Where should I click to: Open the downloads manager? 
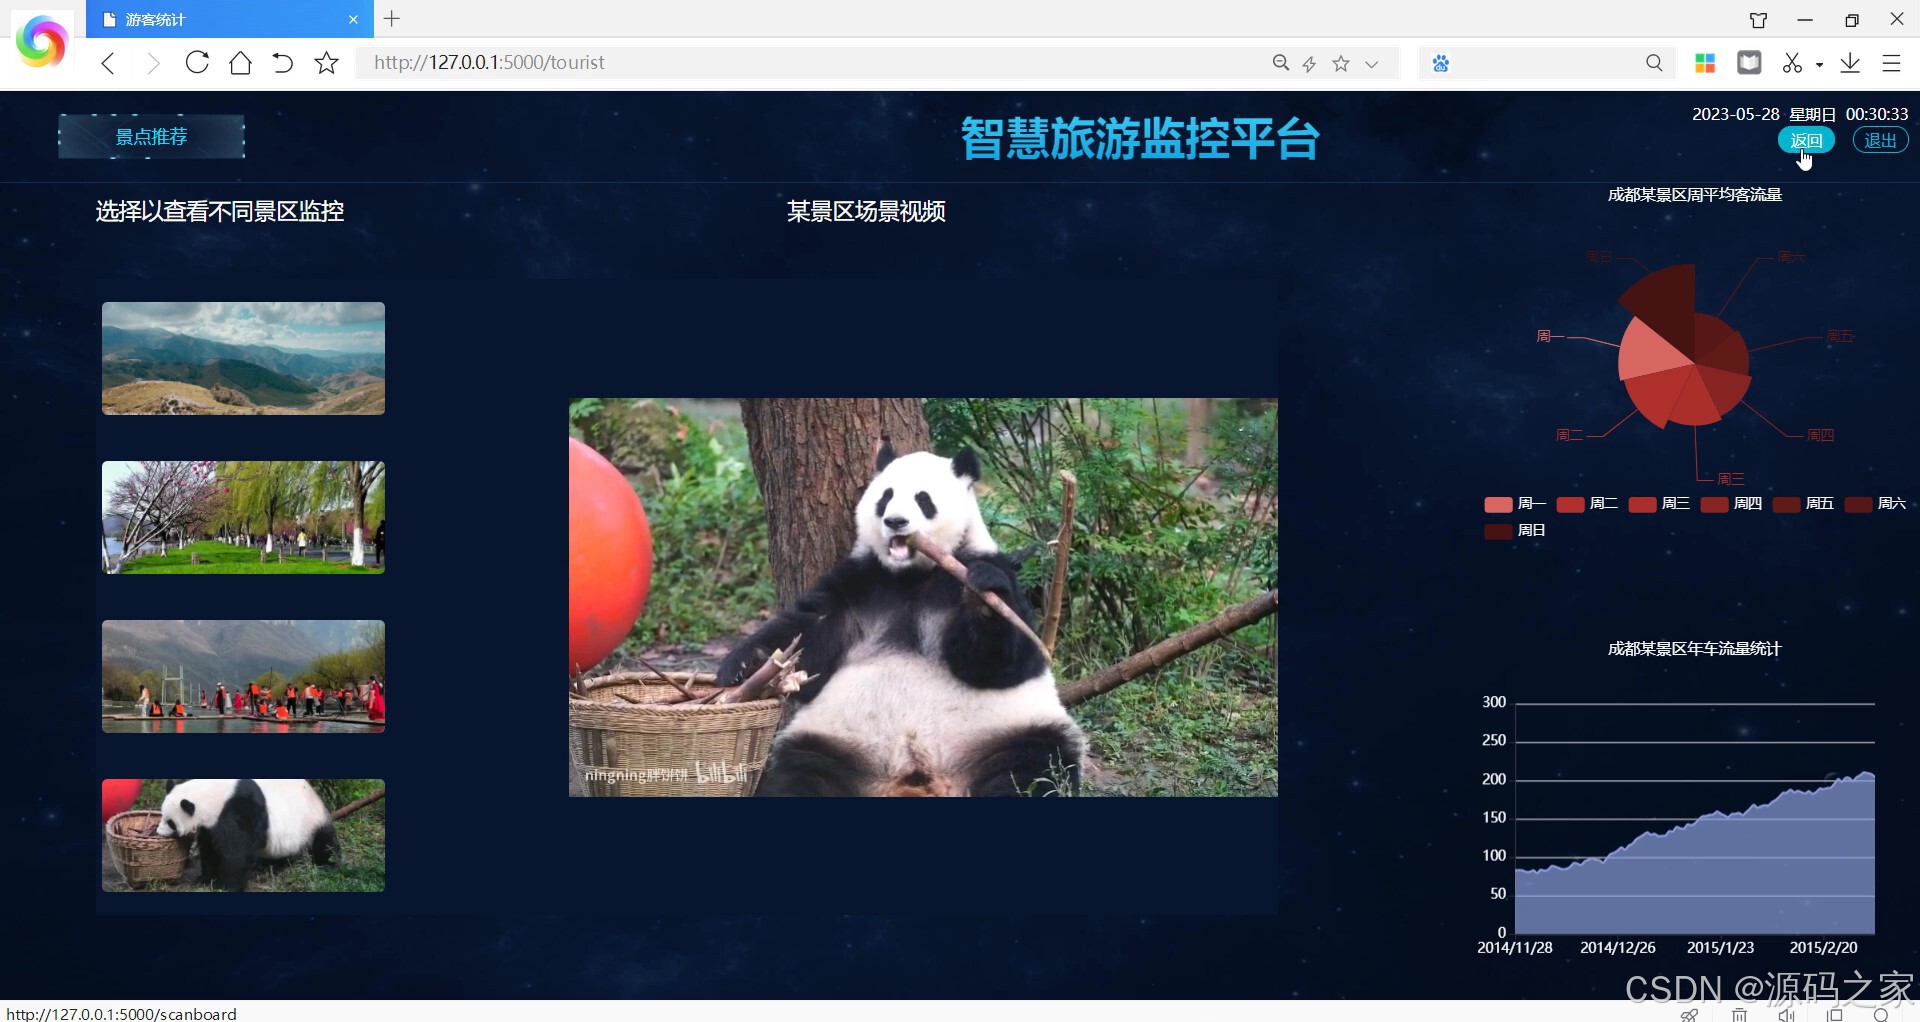tap(1850, 63)
